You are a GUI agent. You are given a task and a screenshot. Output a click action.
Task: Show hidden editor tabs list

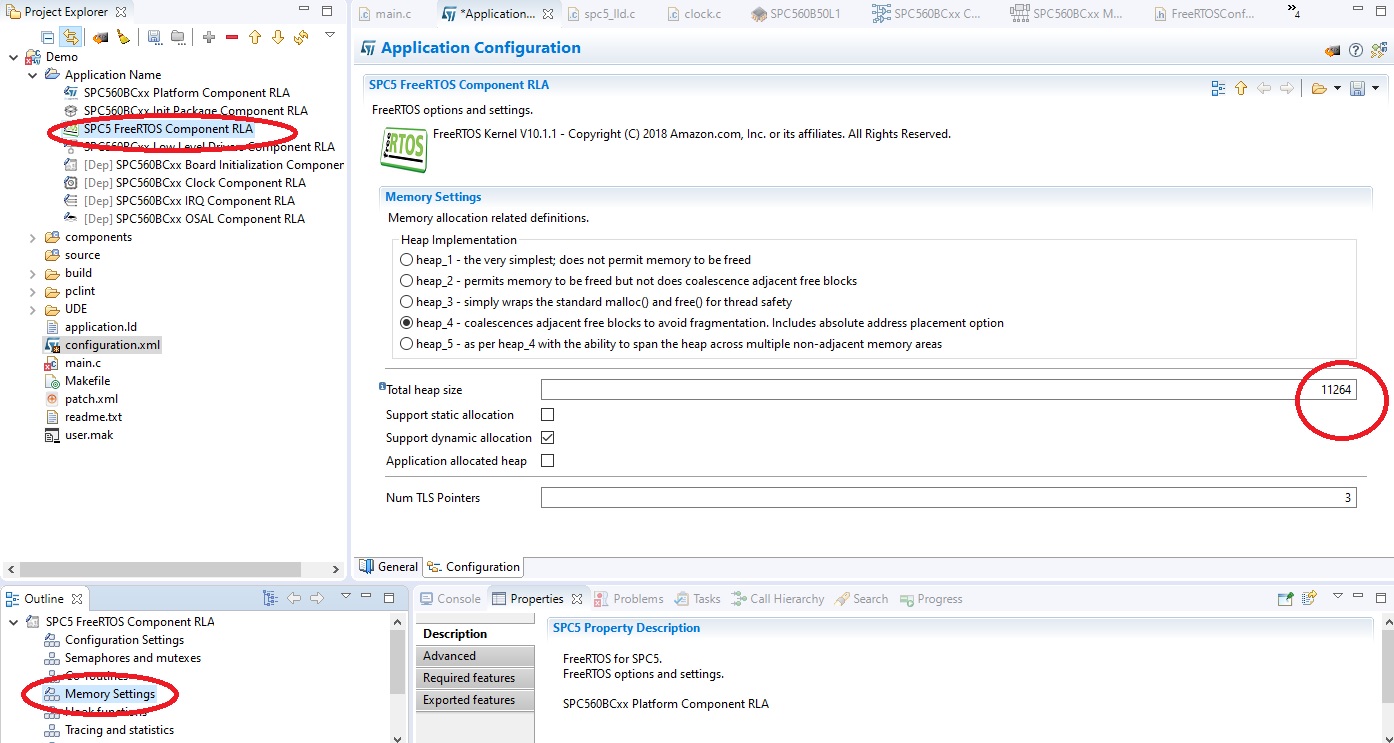pyautogui.click(x=1293, y=12)
